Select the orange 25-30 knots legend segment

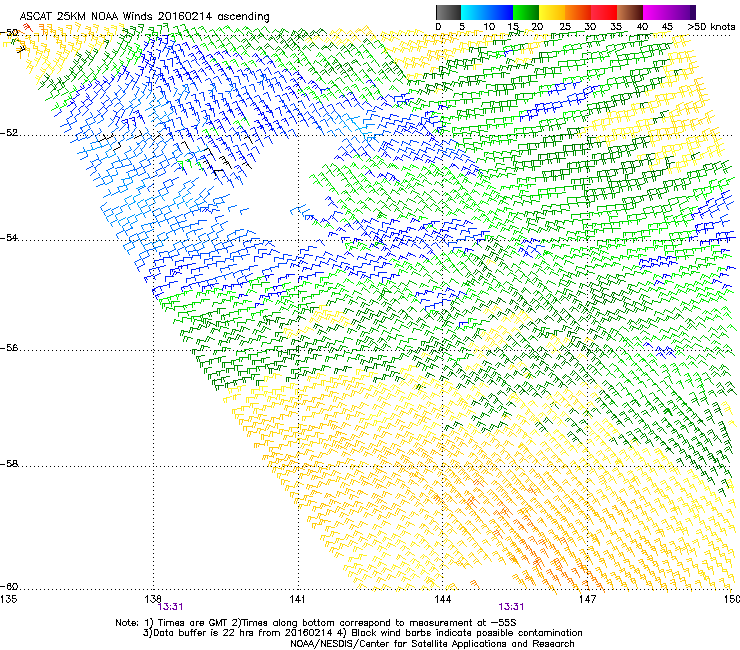578,12
